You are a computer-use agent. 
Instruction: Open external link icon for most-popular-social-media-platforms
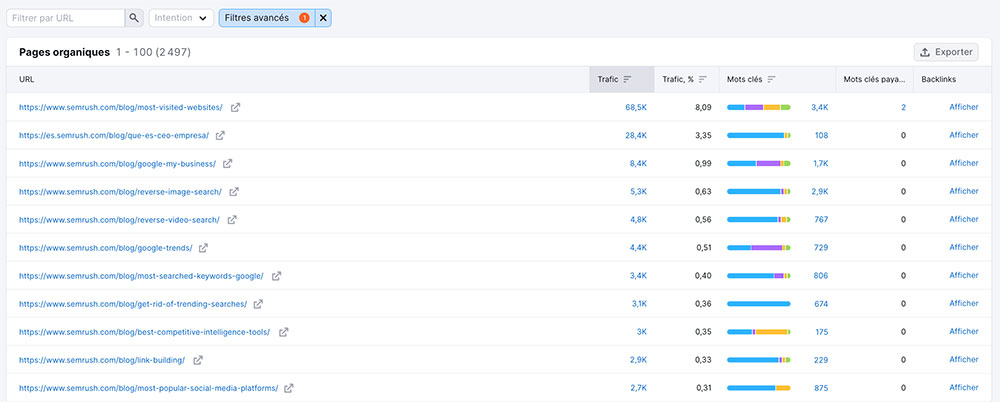click(x=289, y=388)
